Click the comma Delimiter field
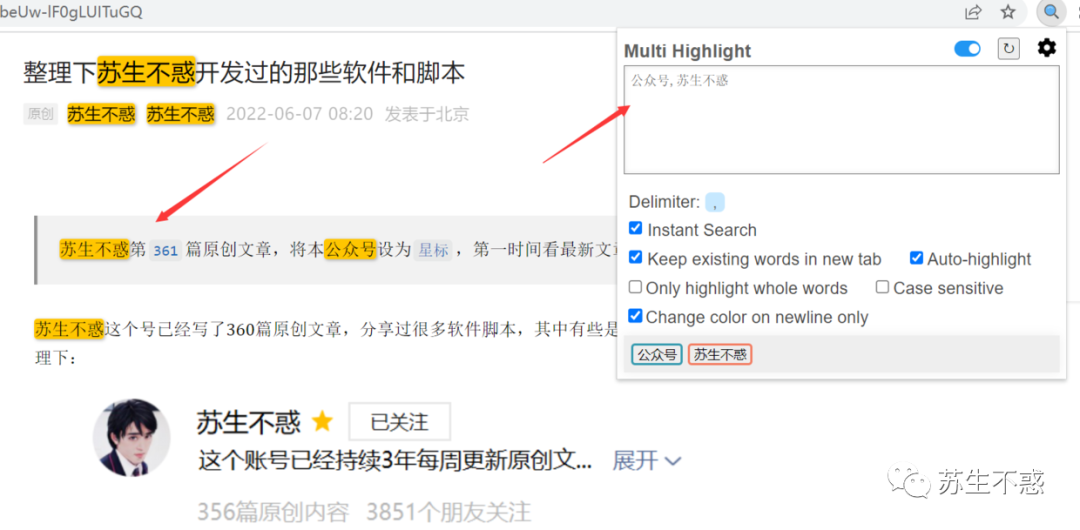This screenshot has width=1080, height=530. click(716, 202)
